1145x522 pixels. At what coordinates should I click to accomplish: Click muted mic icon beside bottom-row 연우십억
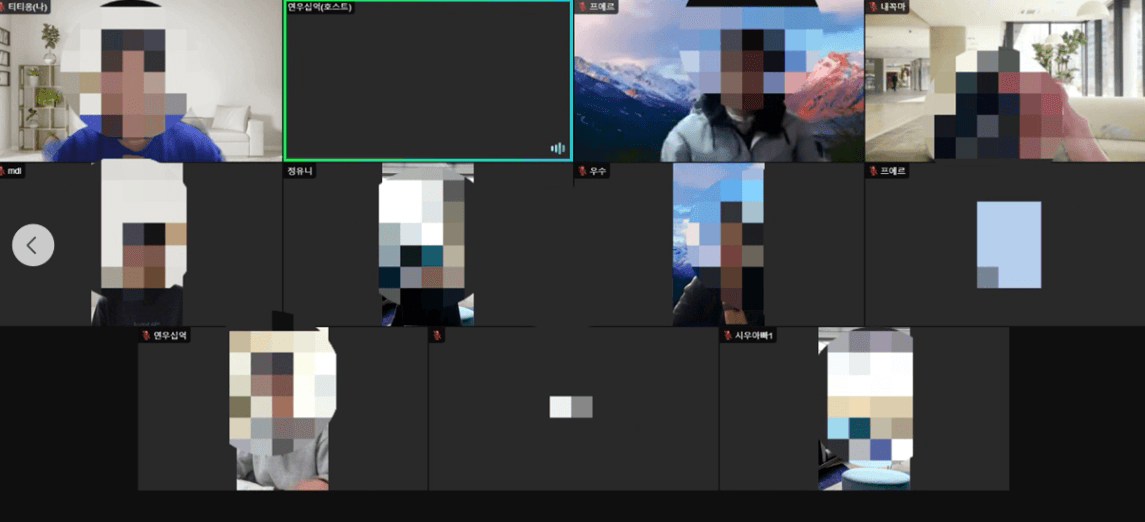point(146,335)
